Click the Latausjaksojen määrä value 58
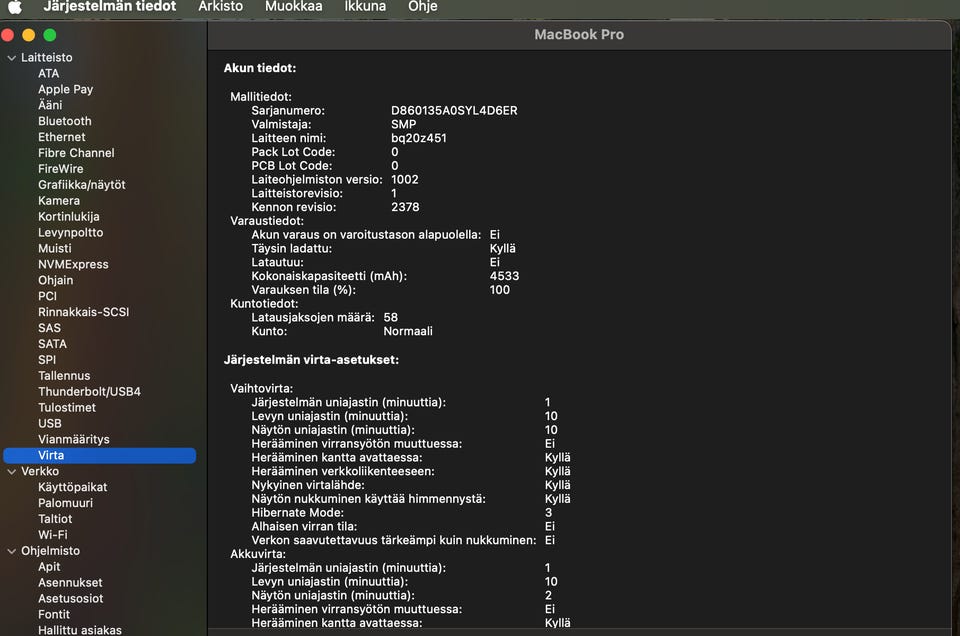 [391, 318]
